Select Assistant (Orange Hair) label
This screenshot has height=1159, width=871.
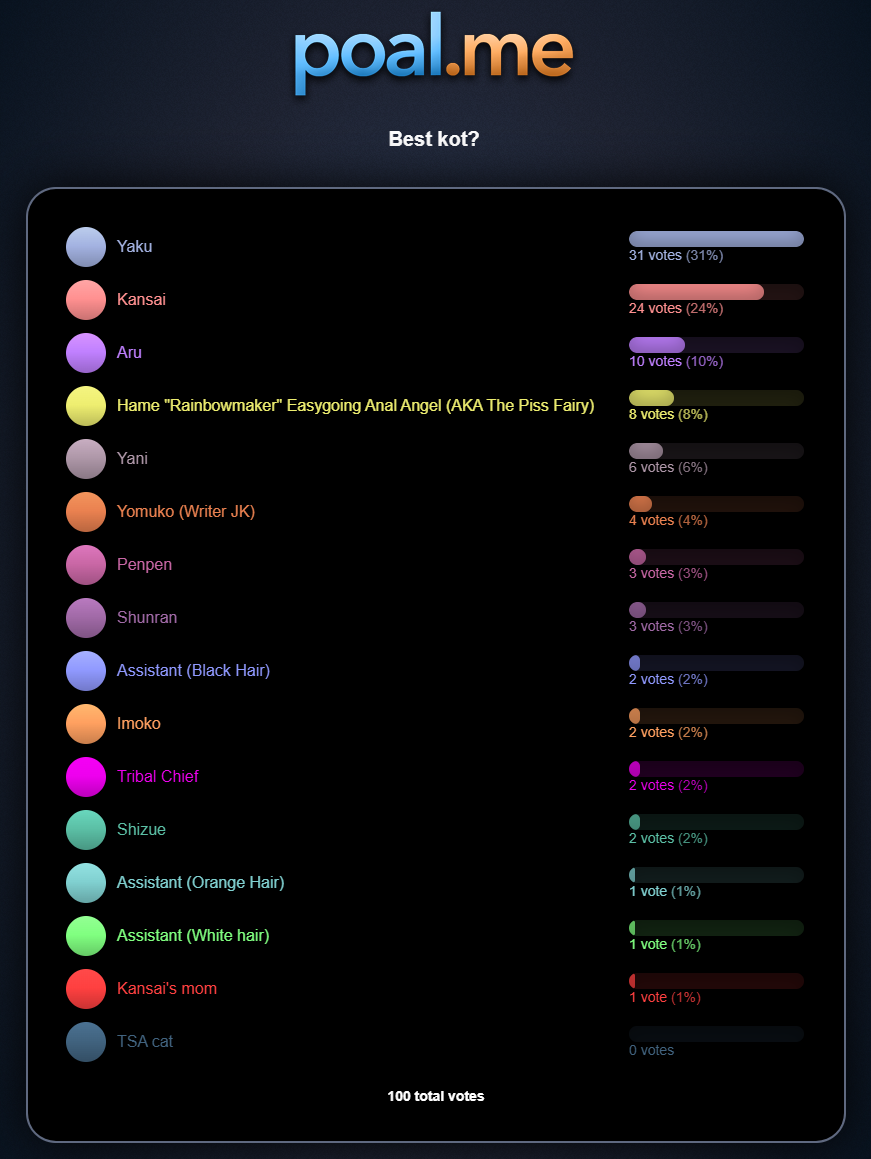click(x=200, y=883)
